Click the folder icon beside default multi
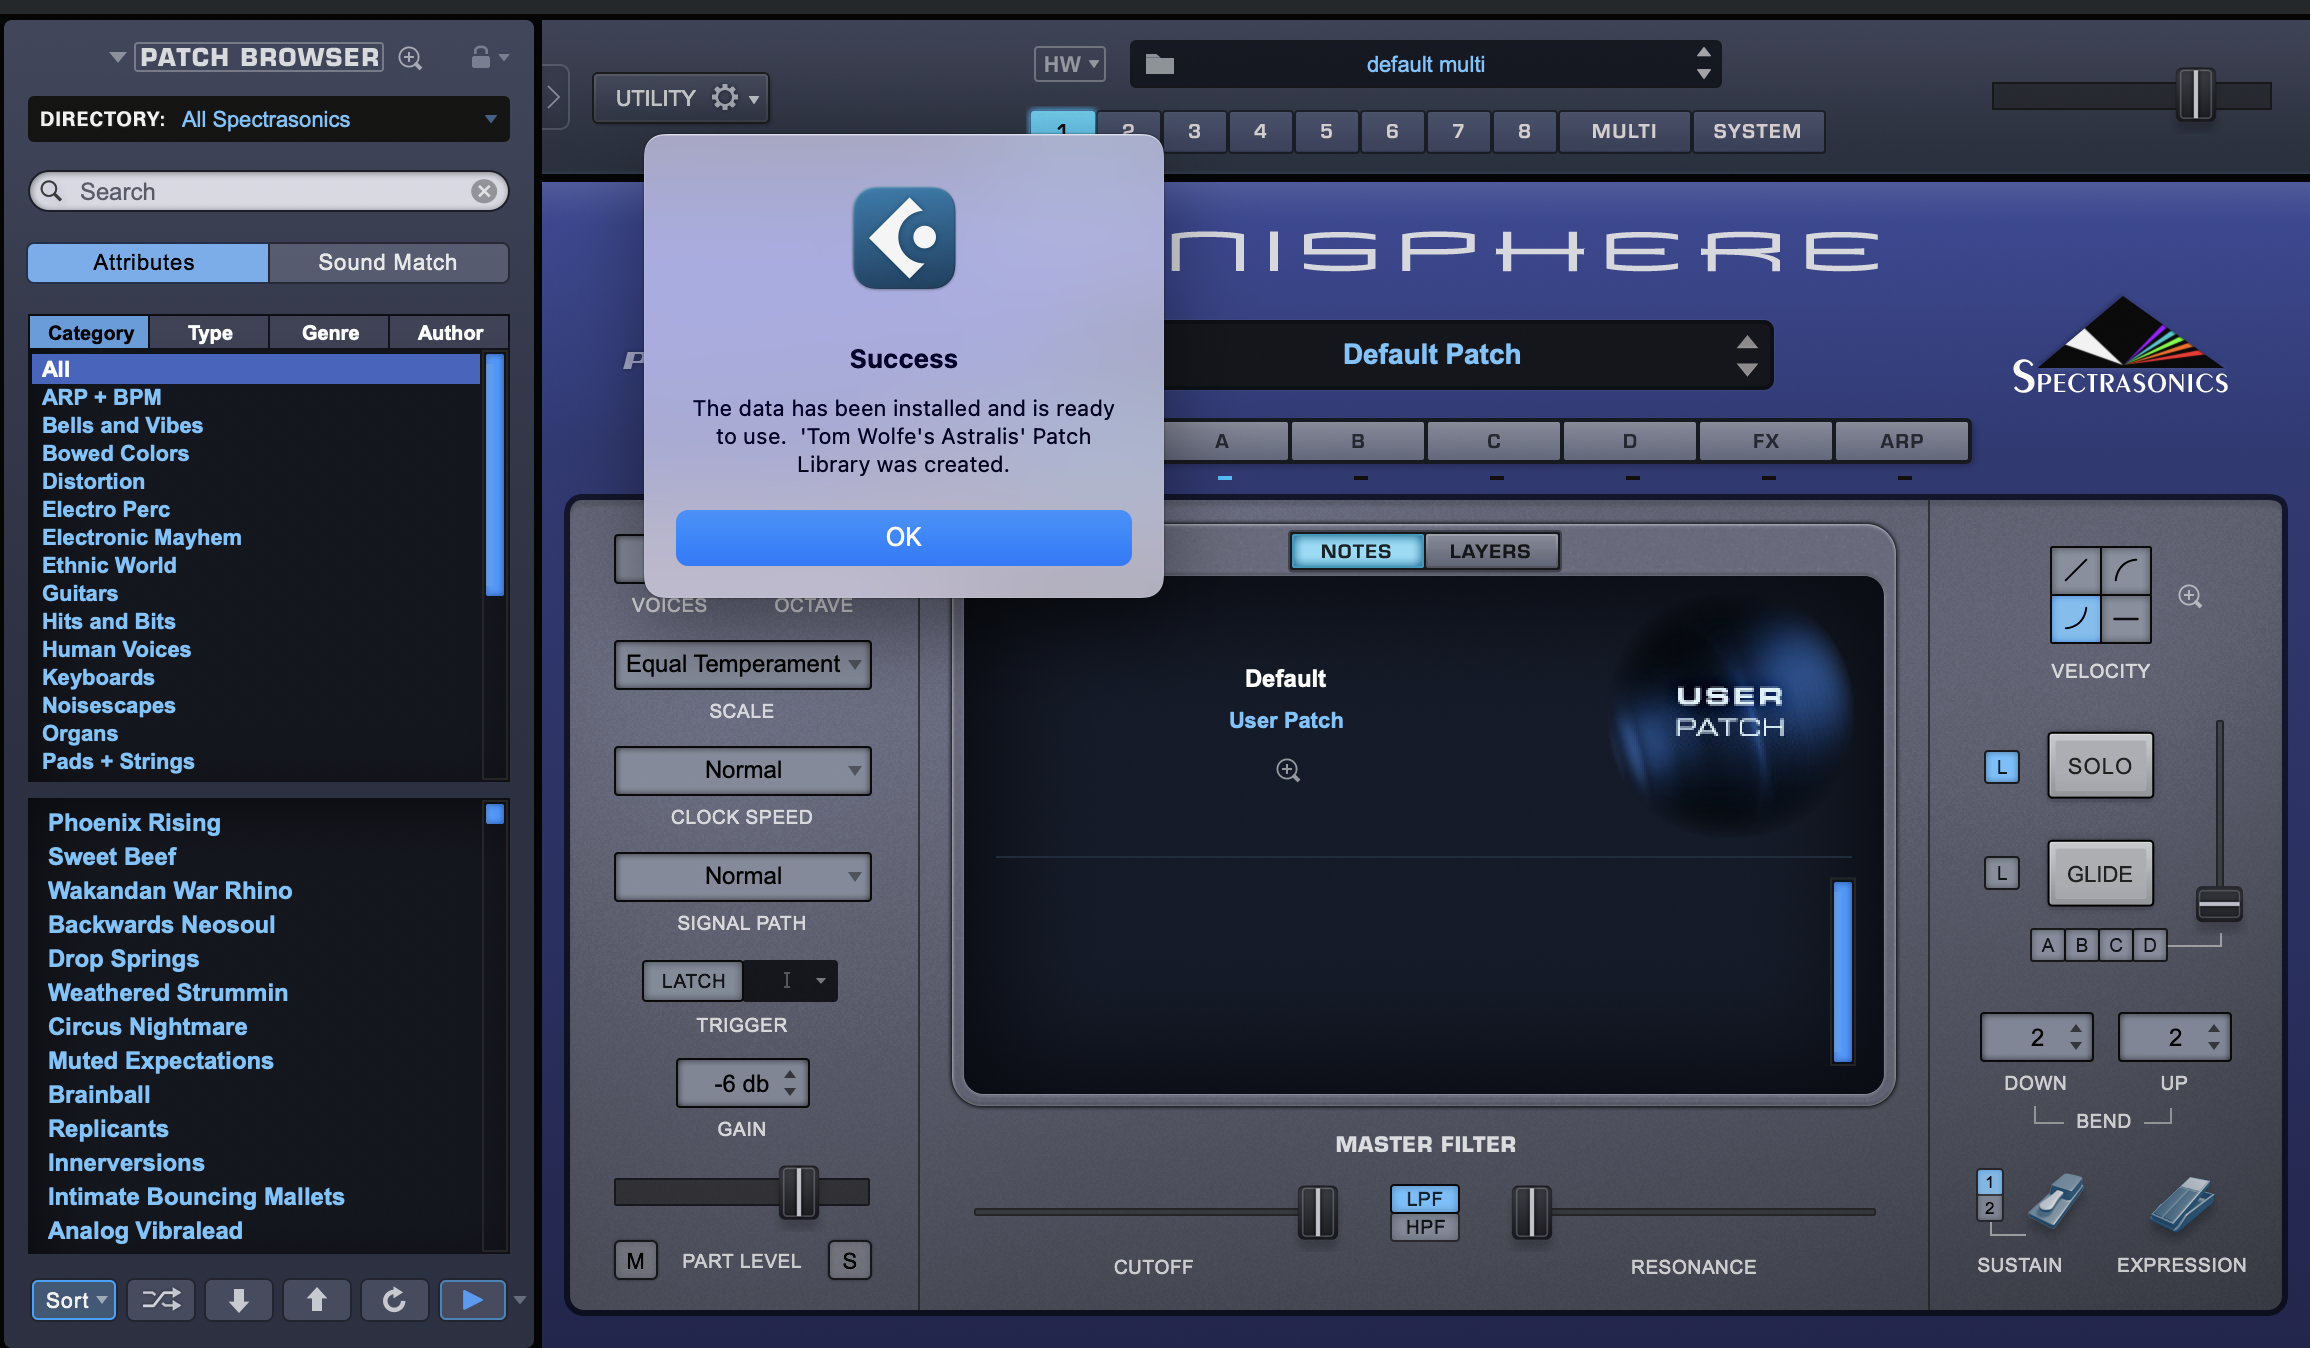 [1160, 64]
